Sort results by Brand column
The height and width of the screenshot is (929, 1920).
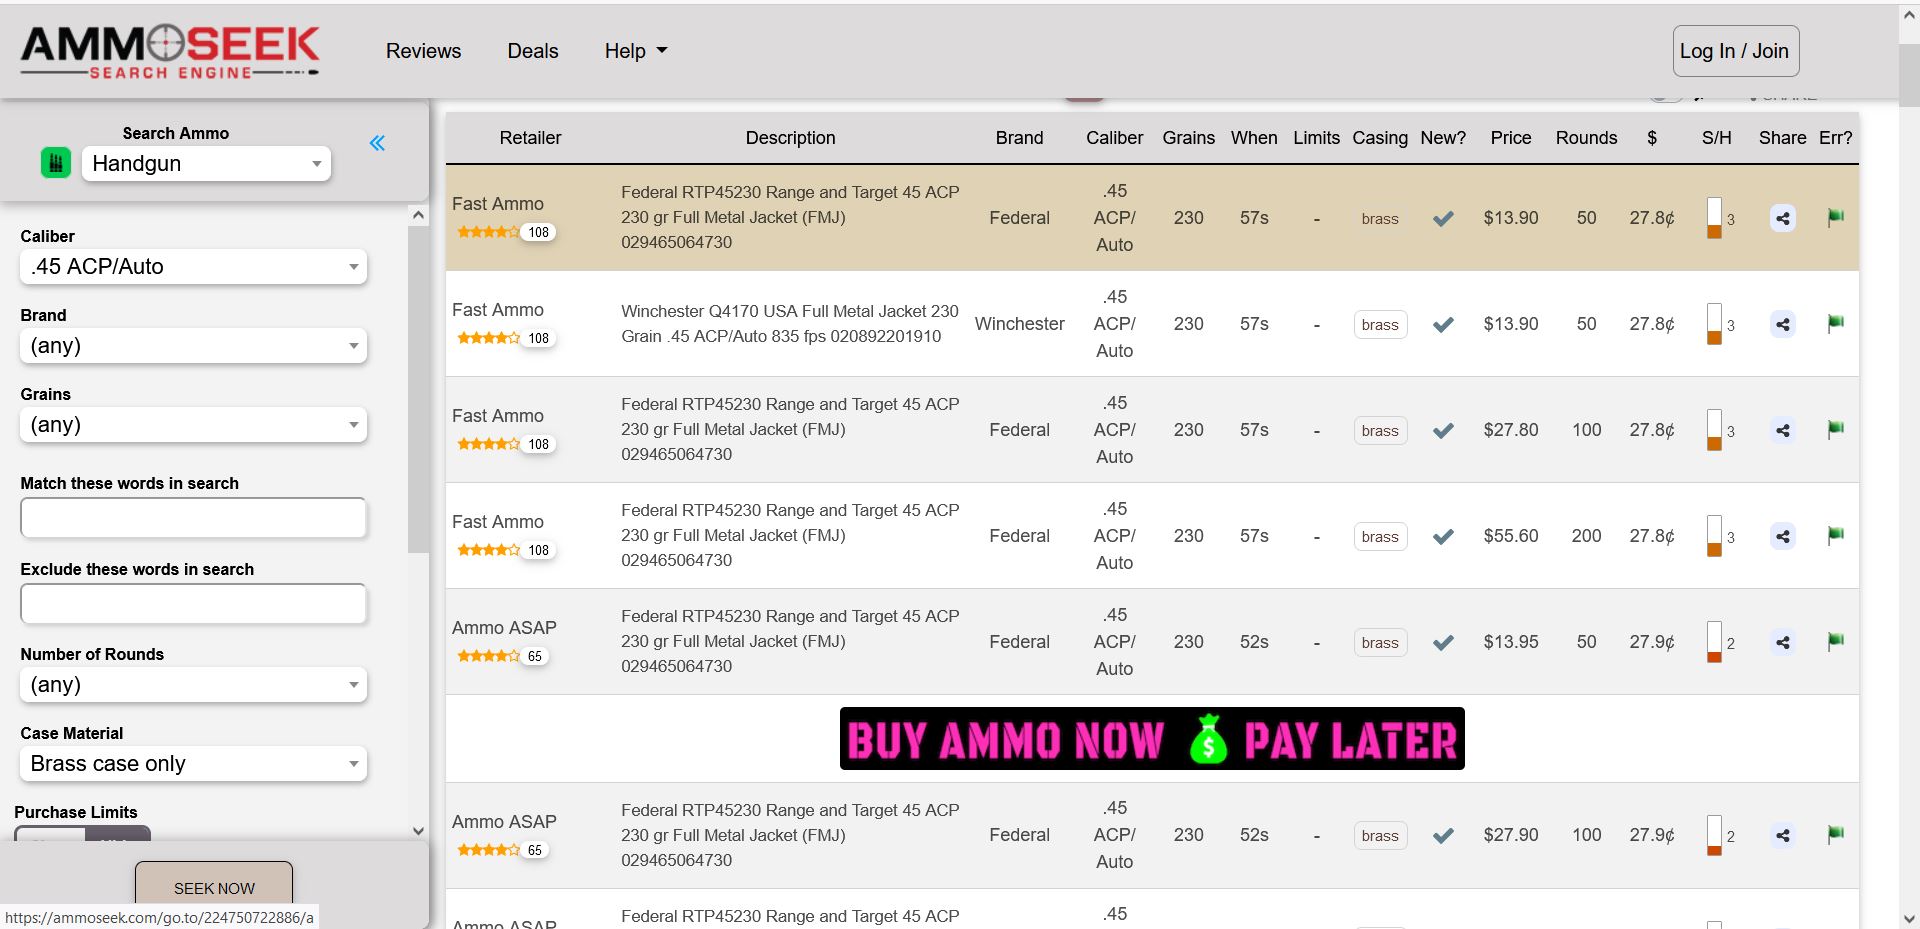(x=1019, y=138)
